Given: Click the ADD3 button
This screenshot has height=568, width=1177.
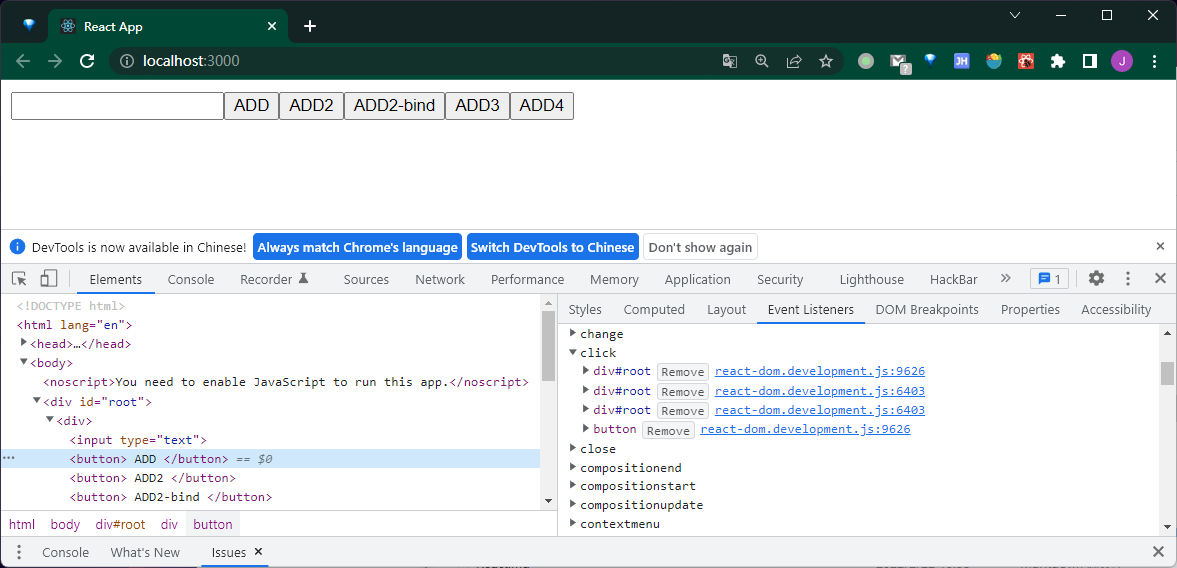Looking at the screenshot, I should pyautogui.click(x=477, y=106).
